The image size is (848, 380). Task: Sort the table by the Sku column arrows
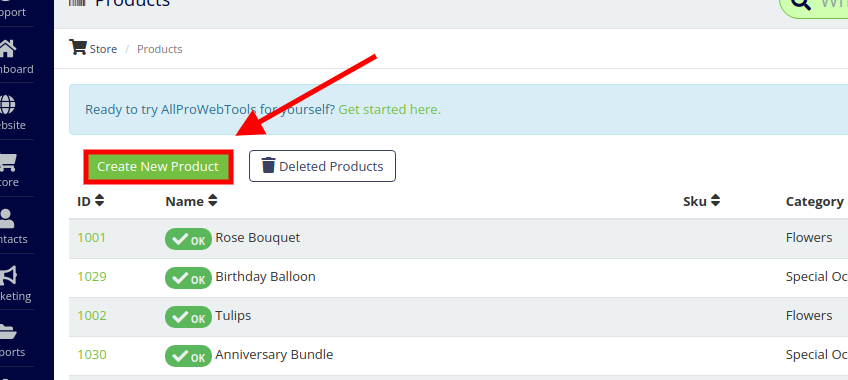point(715,201)
